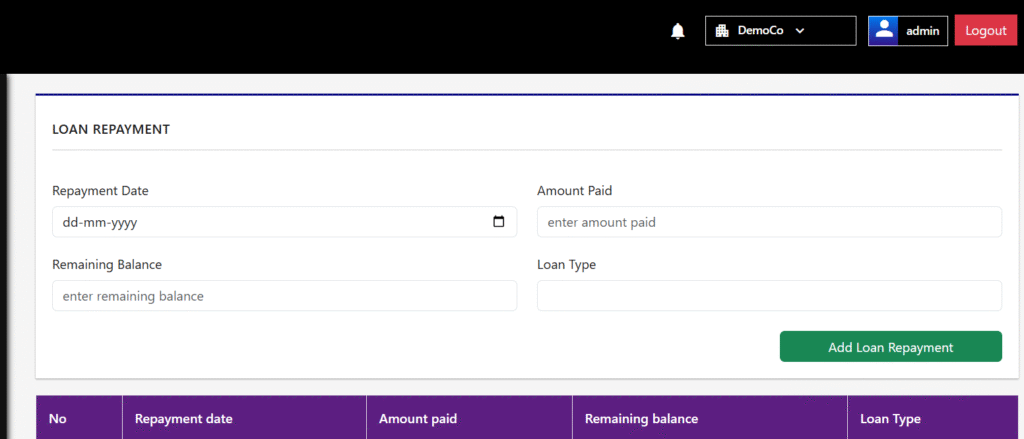Screen dimensions: 1024x439
Task: Click the Add Loan Repayment button
Action: [890, 347]
